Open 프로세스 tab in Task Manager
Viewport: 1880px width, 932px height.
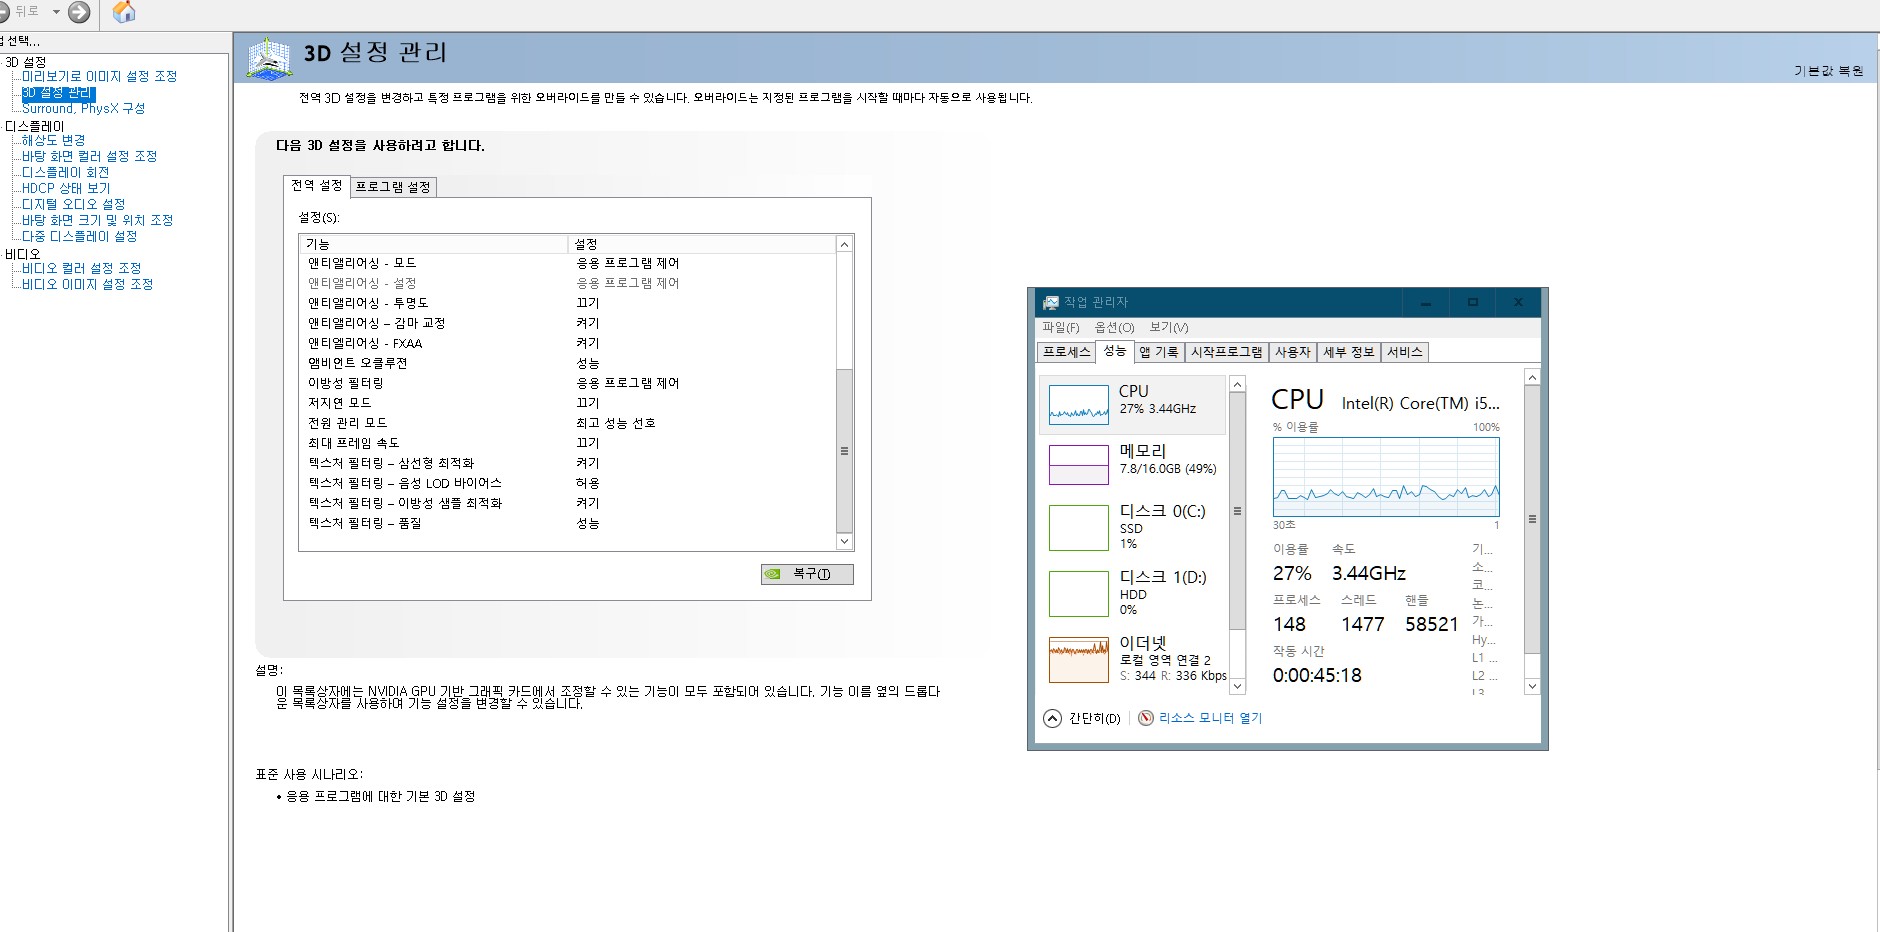[x=1066, y=352]
